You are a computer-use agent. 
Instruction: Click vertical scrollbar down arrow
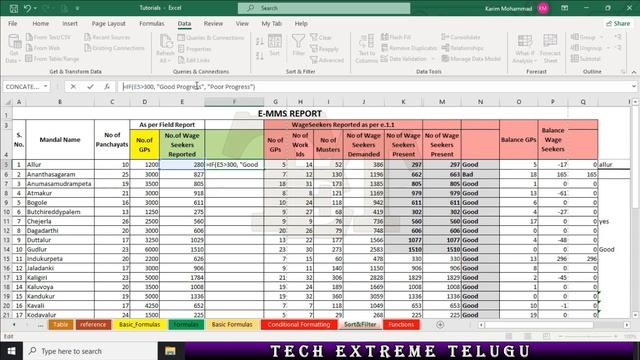[x=635, y=315]
